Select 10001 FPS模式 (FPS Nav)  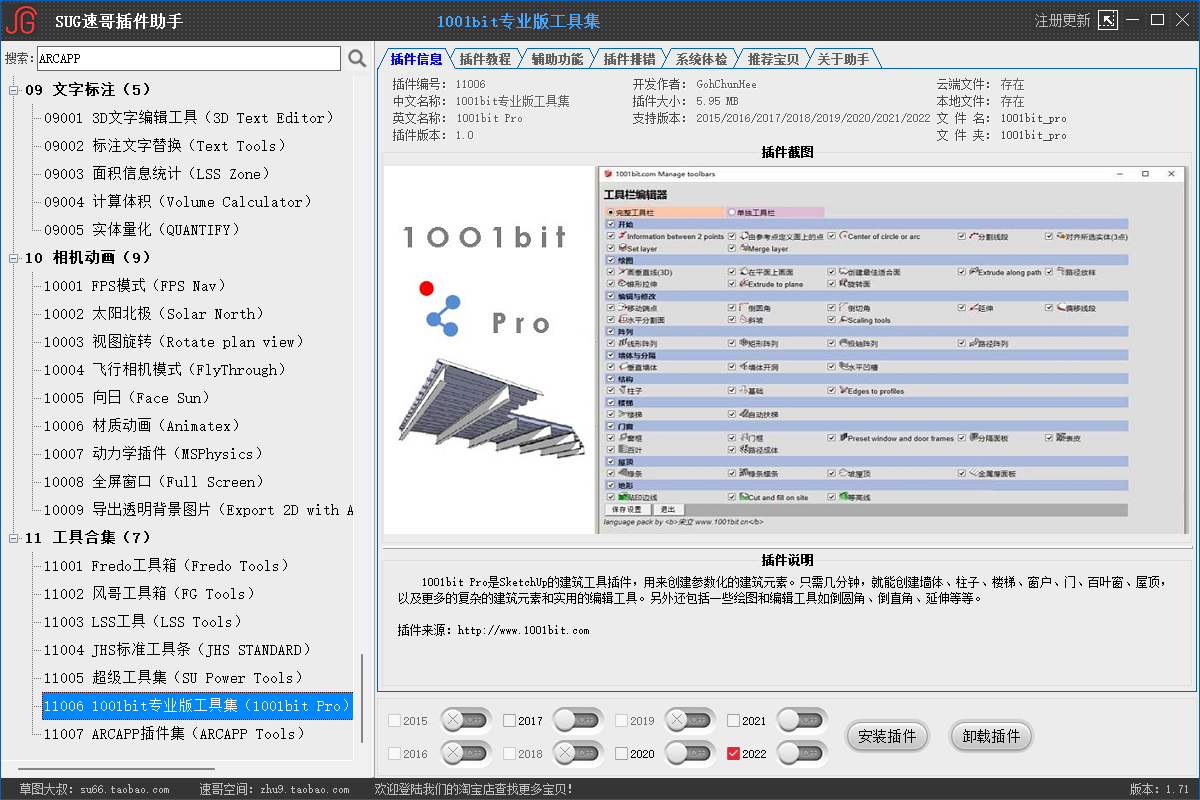(x=136, y=286)
